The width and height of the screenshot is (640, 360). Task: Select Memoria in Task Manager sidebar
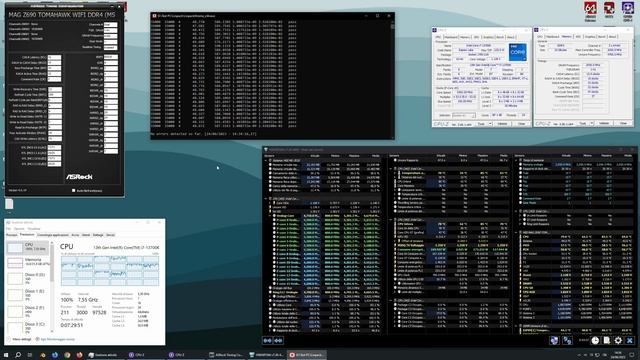click(28, 262)
